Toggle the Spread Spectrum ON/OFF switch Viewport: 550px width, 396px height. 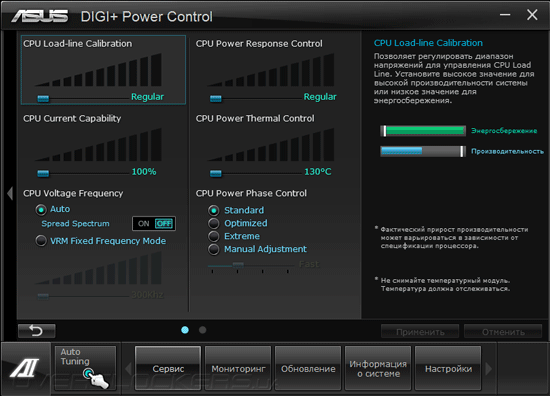(x=154, y=223)
